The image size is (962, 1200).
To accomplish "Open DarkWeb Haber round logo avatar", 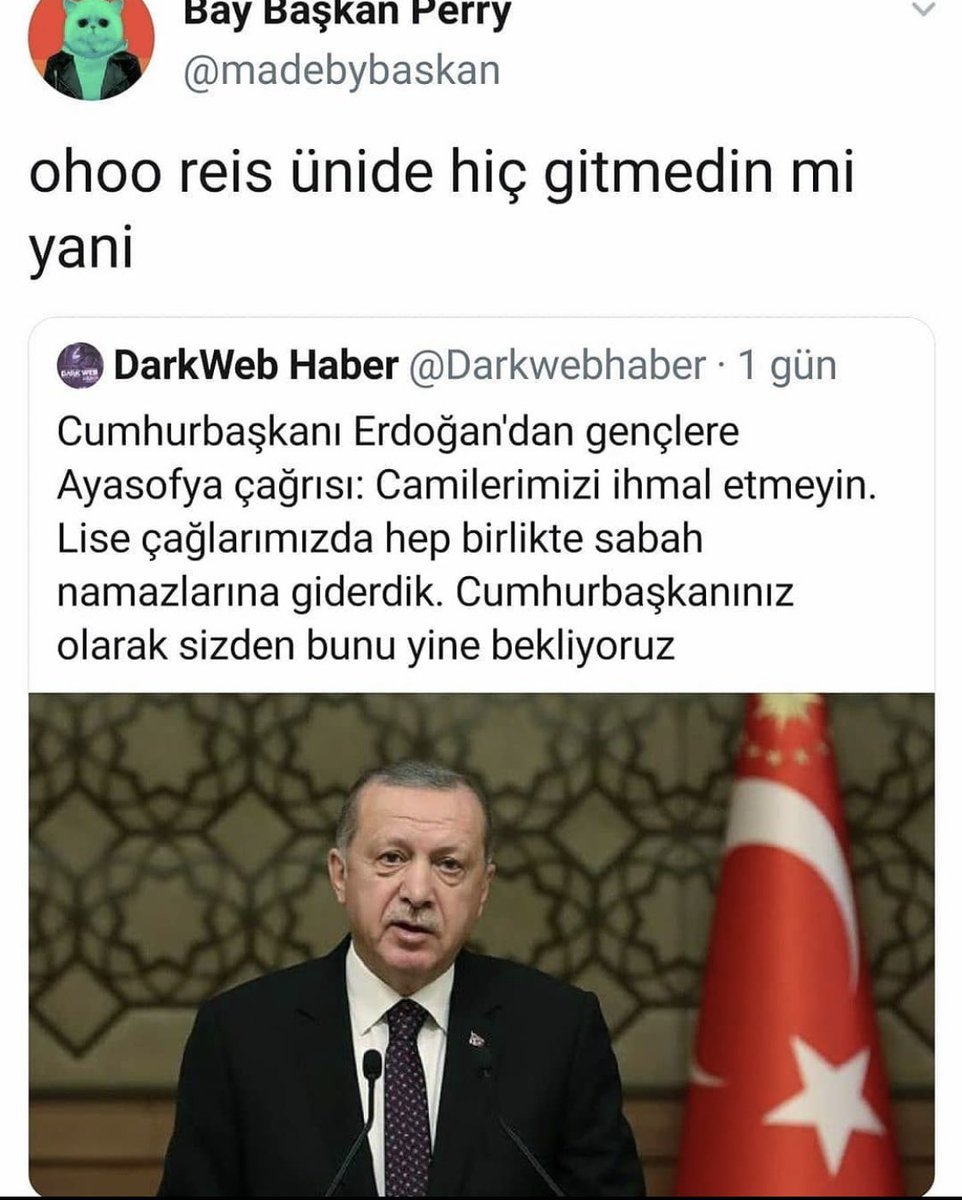I will click(x=79, y=366).
